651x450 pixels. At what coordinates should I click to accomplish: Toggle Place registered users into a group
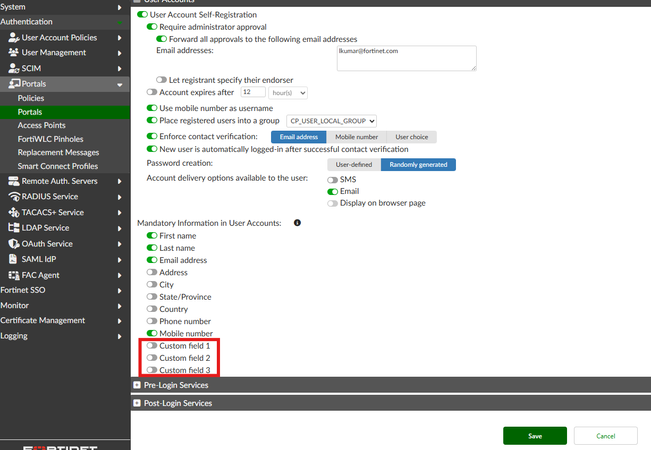tap(152, 120)
